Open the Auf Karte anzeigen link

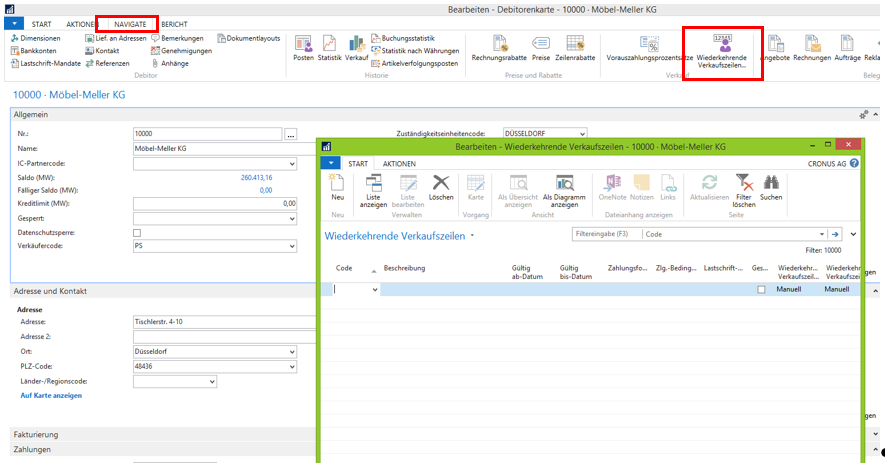pos(51,396)
